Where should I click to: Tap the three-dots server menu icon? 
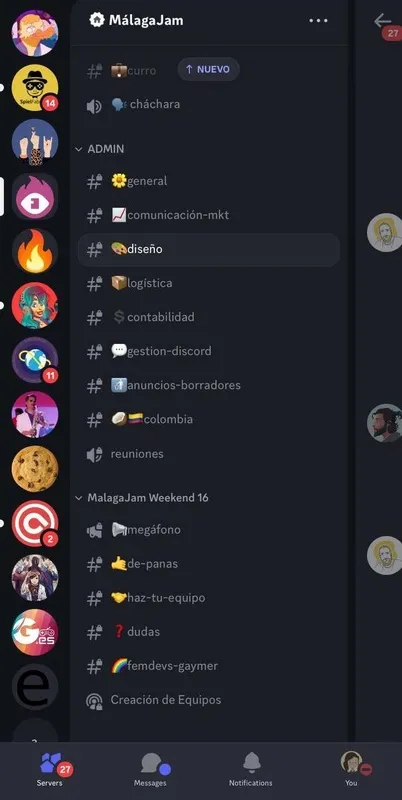coord(318,20)
